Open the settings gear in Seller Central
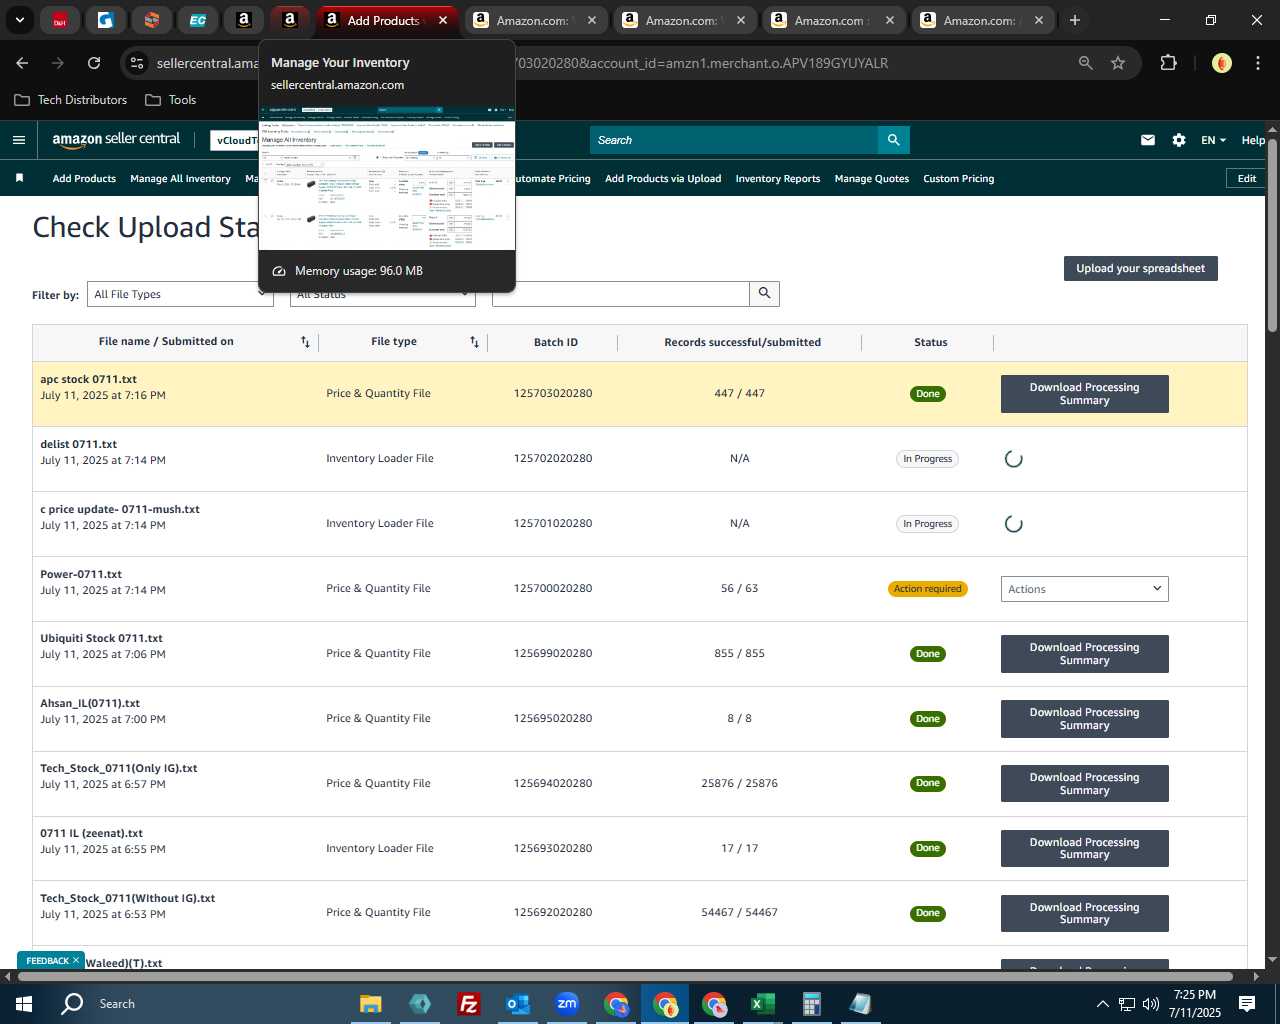Image resolution: width=1280 pixels, height=1024 pixels. tap(1179, 140)
